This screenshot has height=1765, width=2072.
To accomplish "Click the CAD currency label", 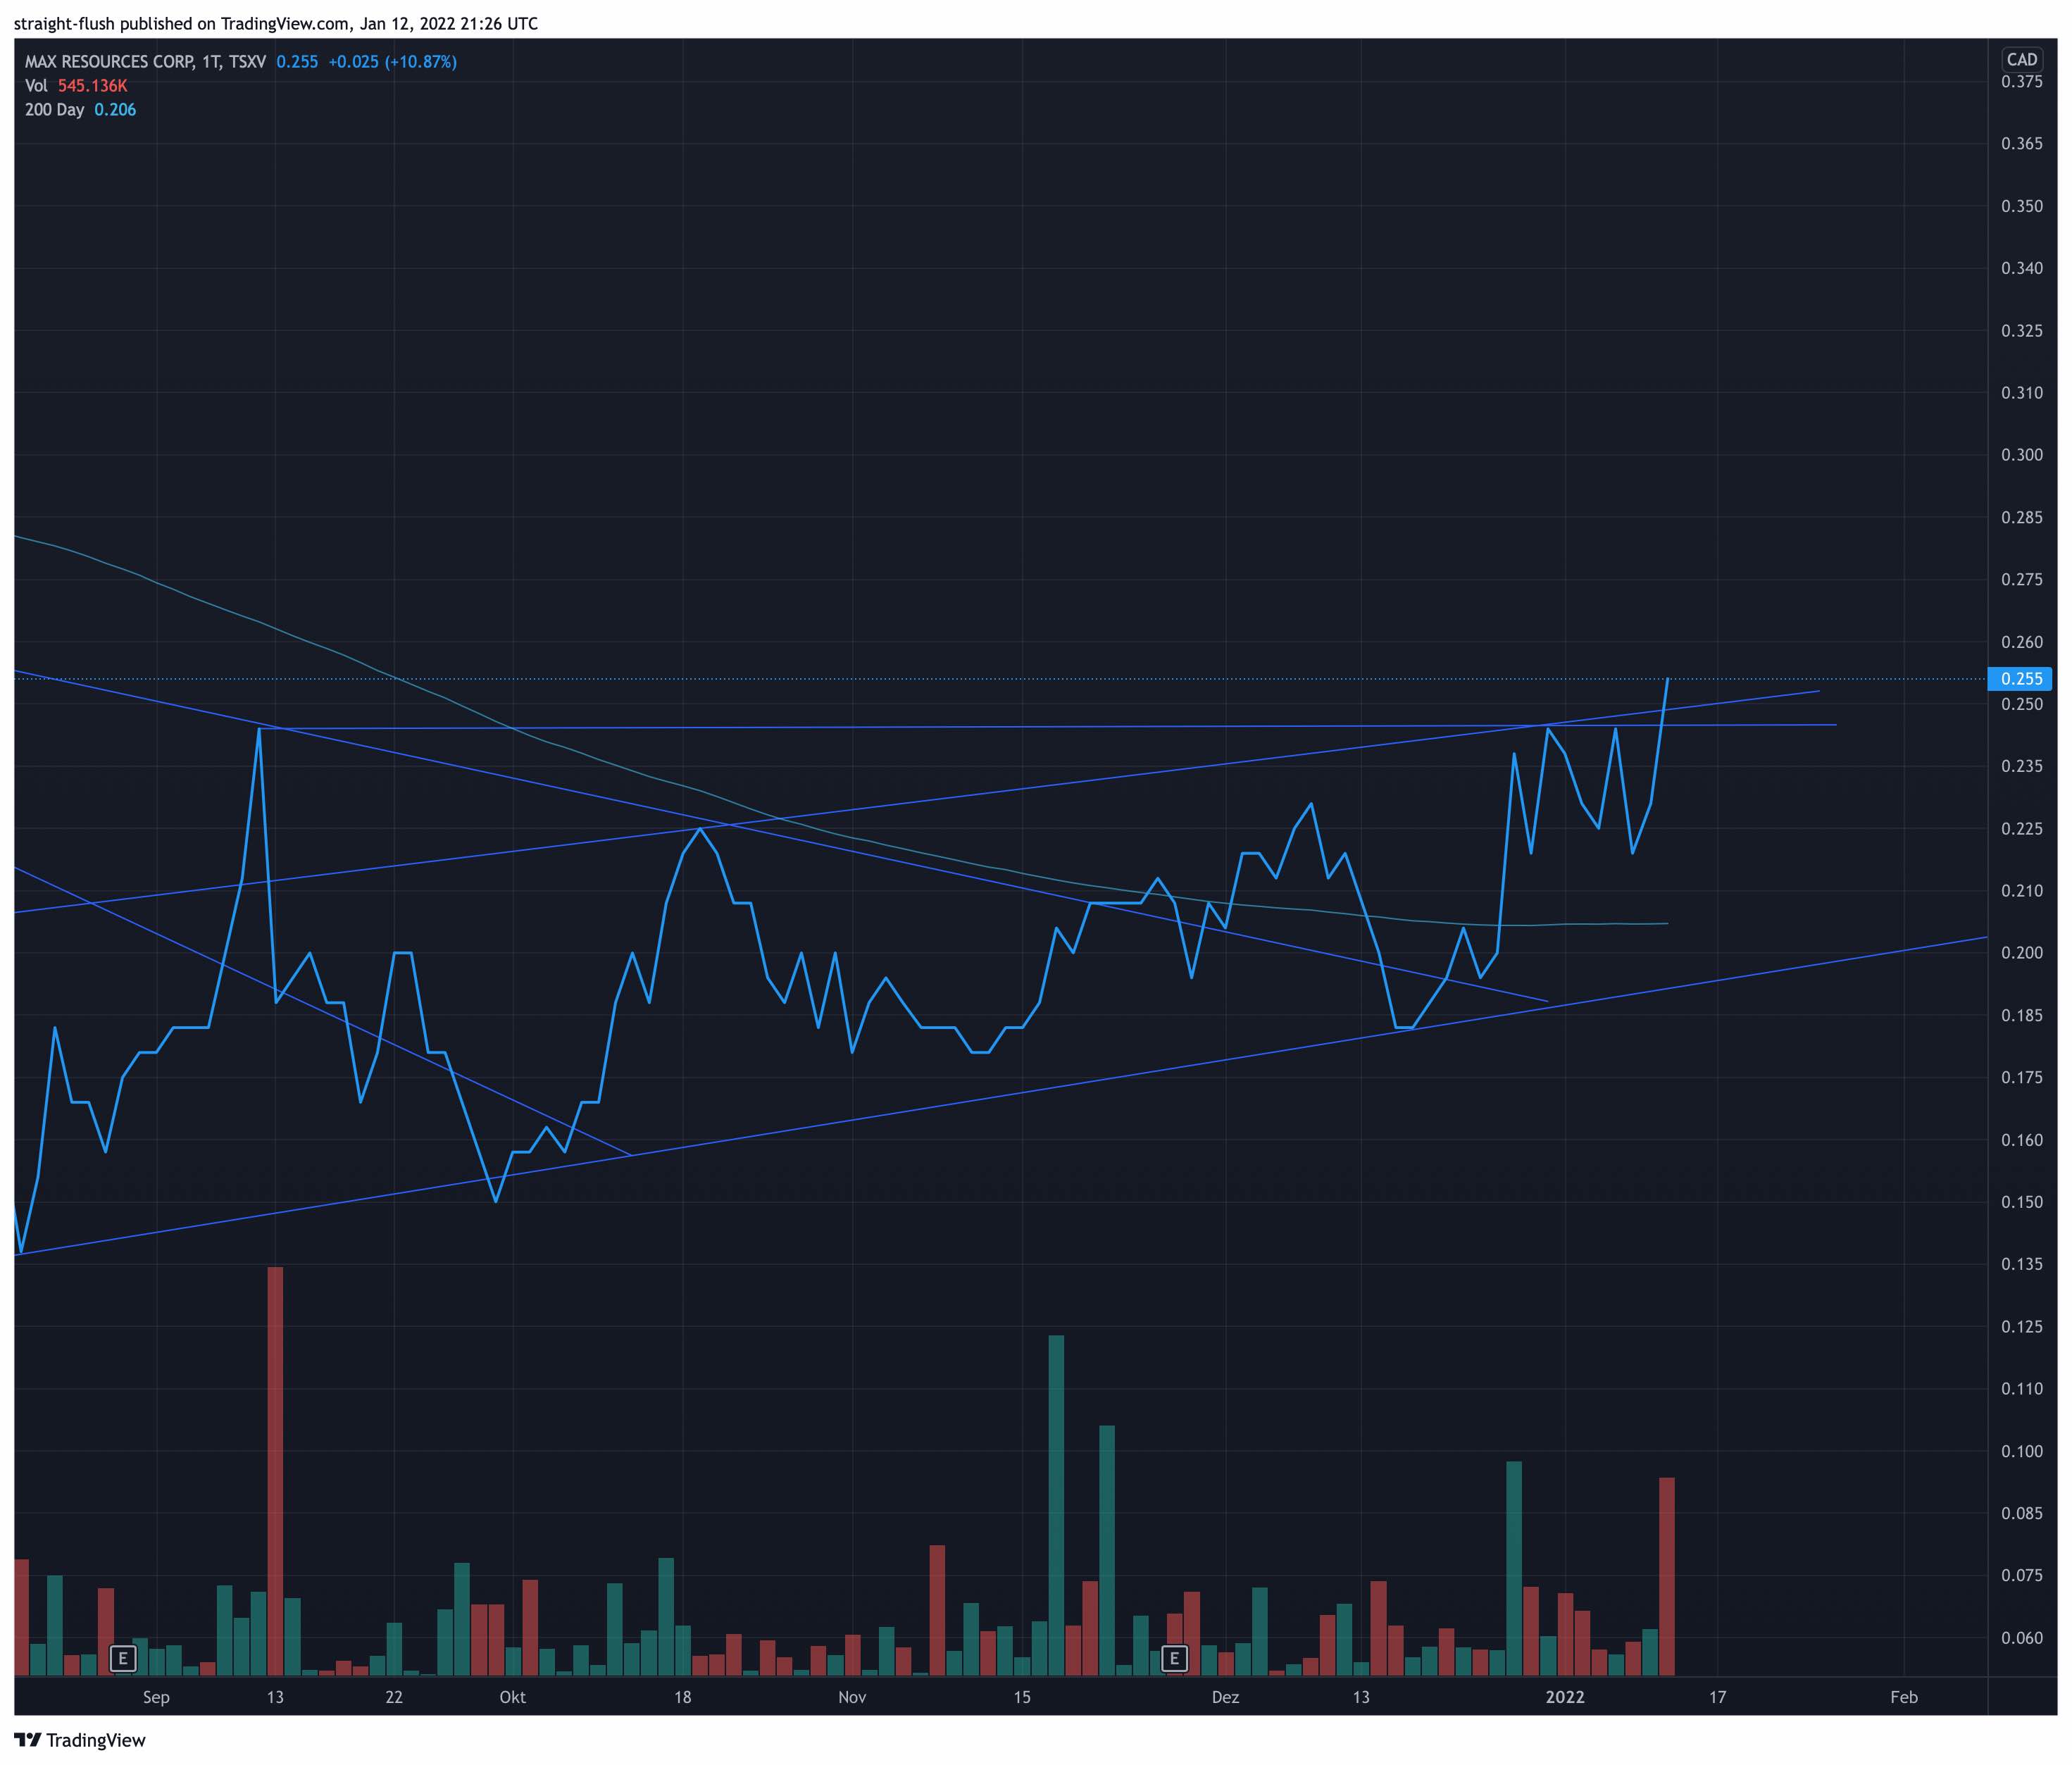I will click(x=2022, y=60).
